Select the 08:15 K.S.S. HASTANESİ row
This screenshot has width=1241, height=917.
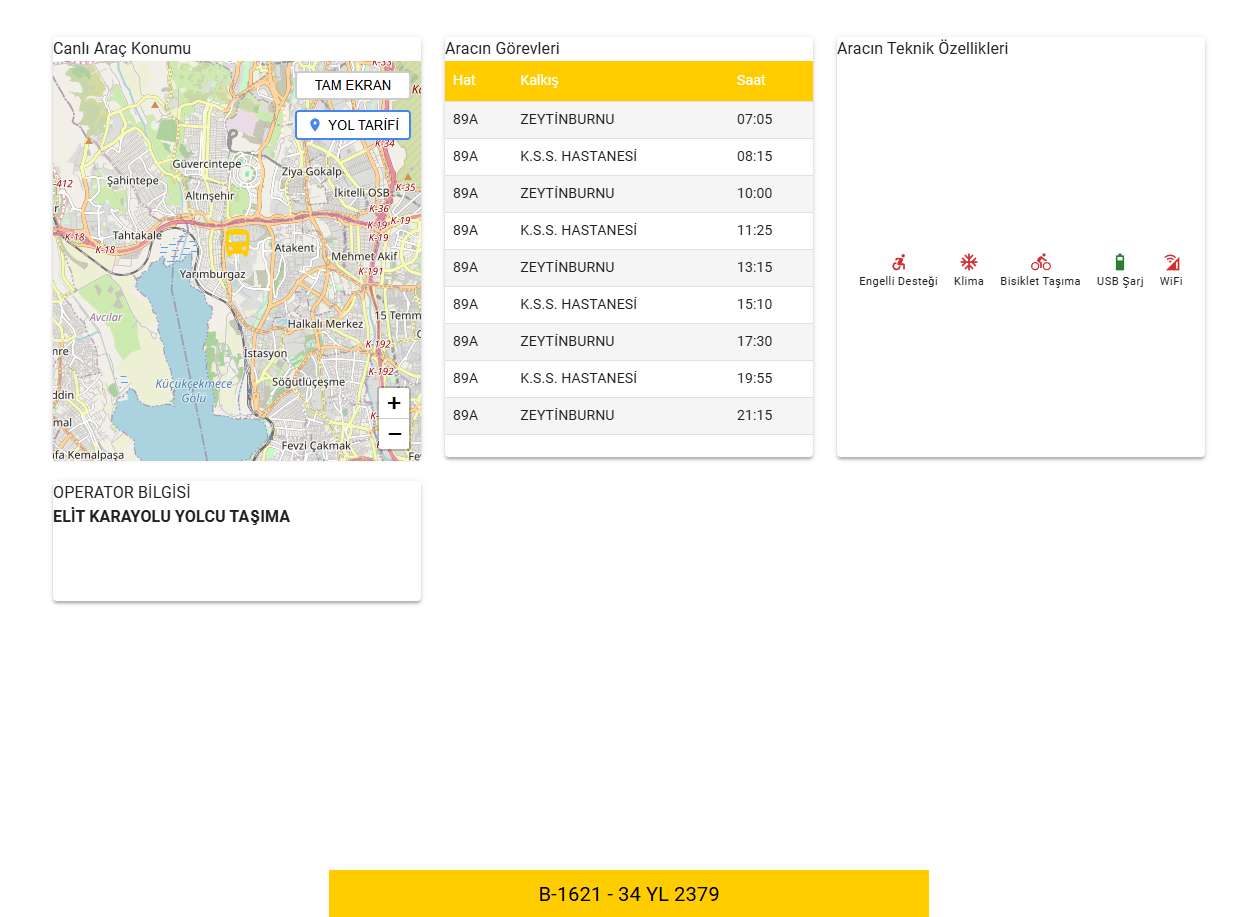(628, 156)
